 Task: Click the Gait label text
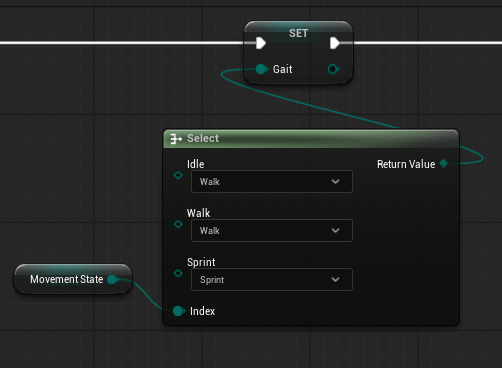pyautogui.click(x=282, y=69)
